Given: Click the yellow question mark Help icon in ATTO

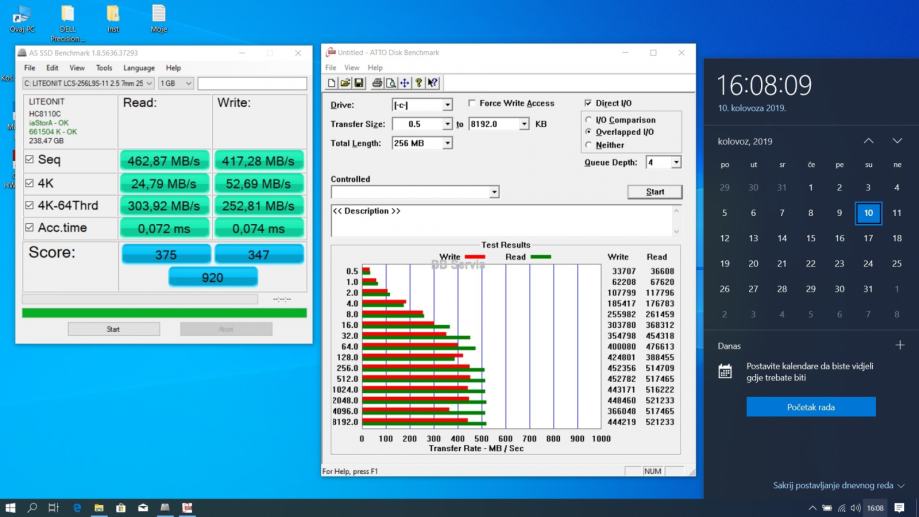Looking at the screenshot, I should [x=418, y=83].
